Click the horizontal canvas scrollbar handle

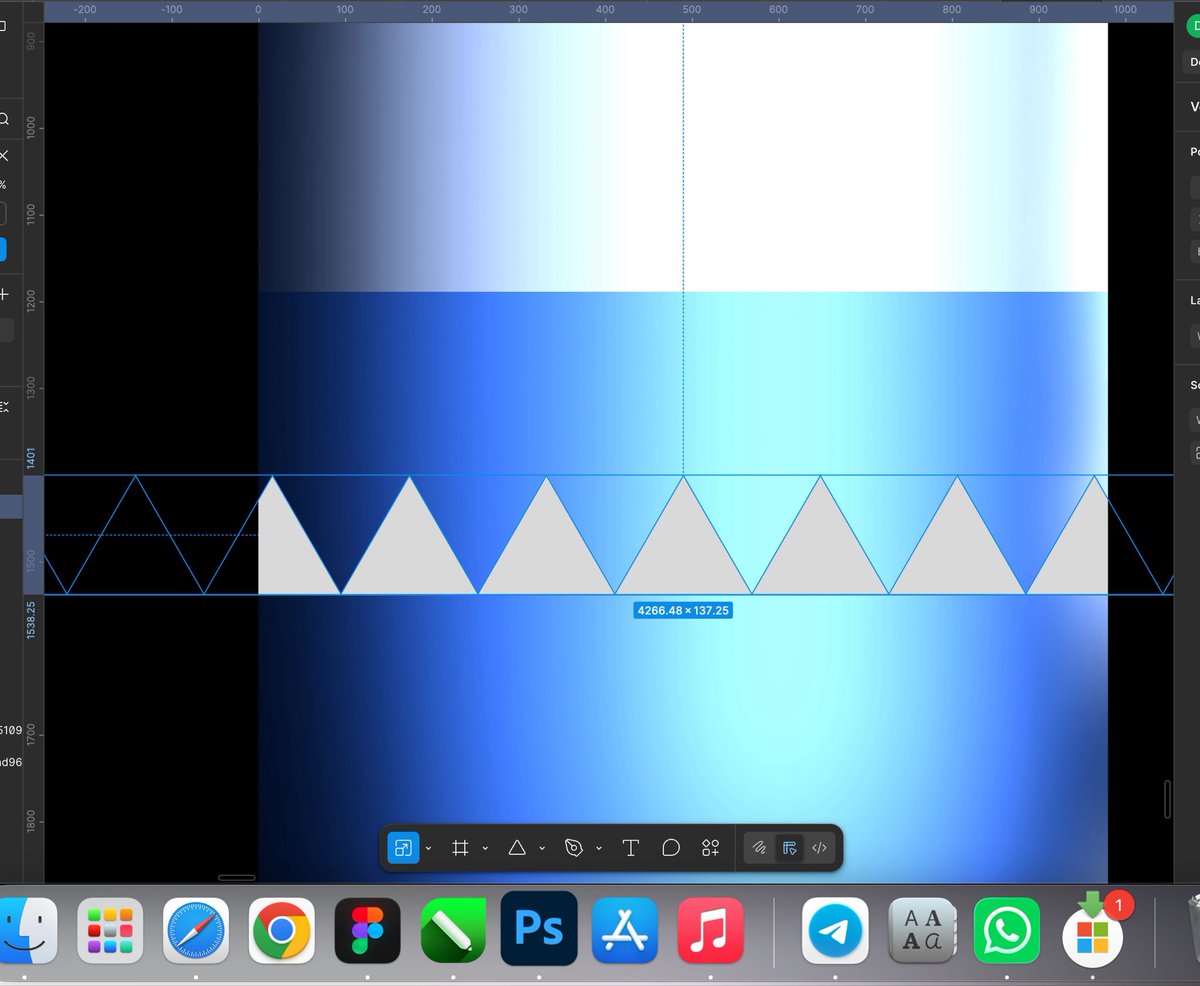pos(236,877)
